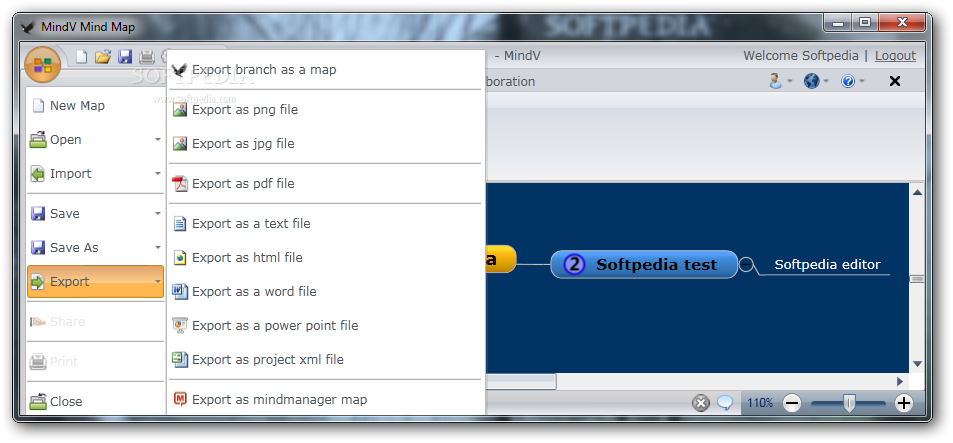Click the zoom in plus button
This screenshot has height=443, width=953.
coord(904,402)
